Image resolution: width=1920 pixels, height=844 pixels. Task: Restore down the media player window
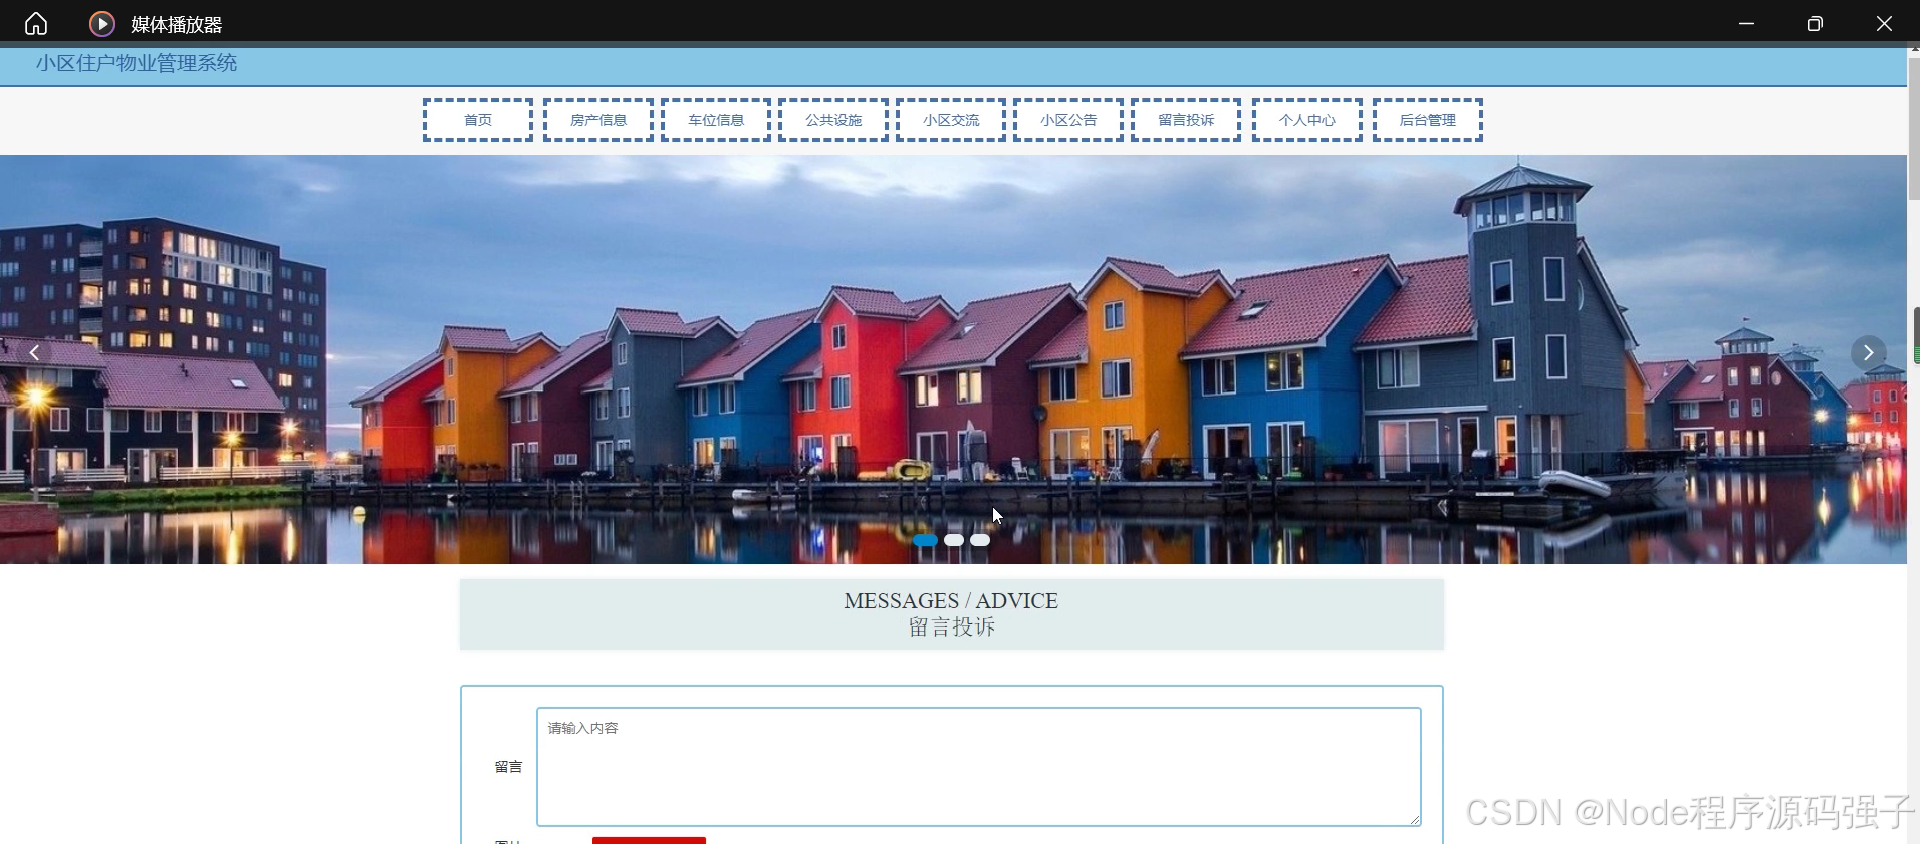(1815, 23)
